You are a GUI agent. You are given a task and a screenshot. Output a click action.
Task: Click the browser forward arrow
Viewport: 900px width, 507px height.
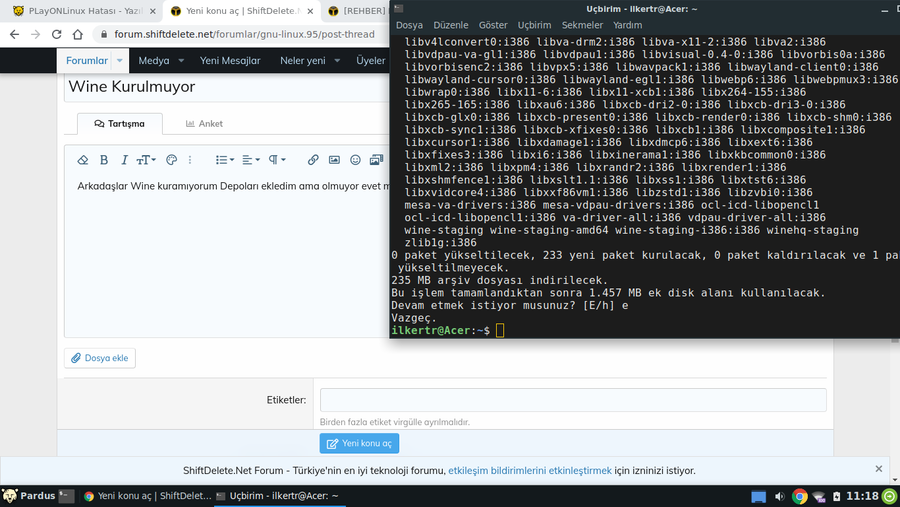pos(36,34)
